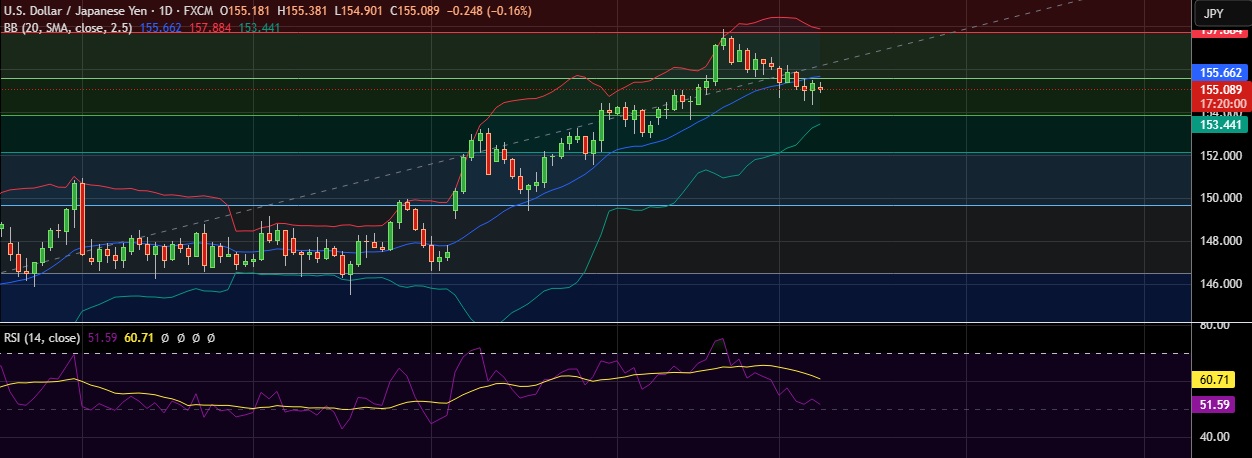Click the red 157.884 upper value in BB legend
Screen dimensions: 1252x458
click(209, 27)
